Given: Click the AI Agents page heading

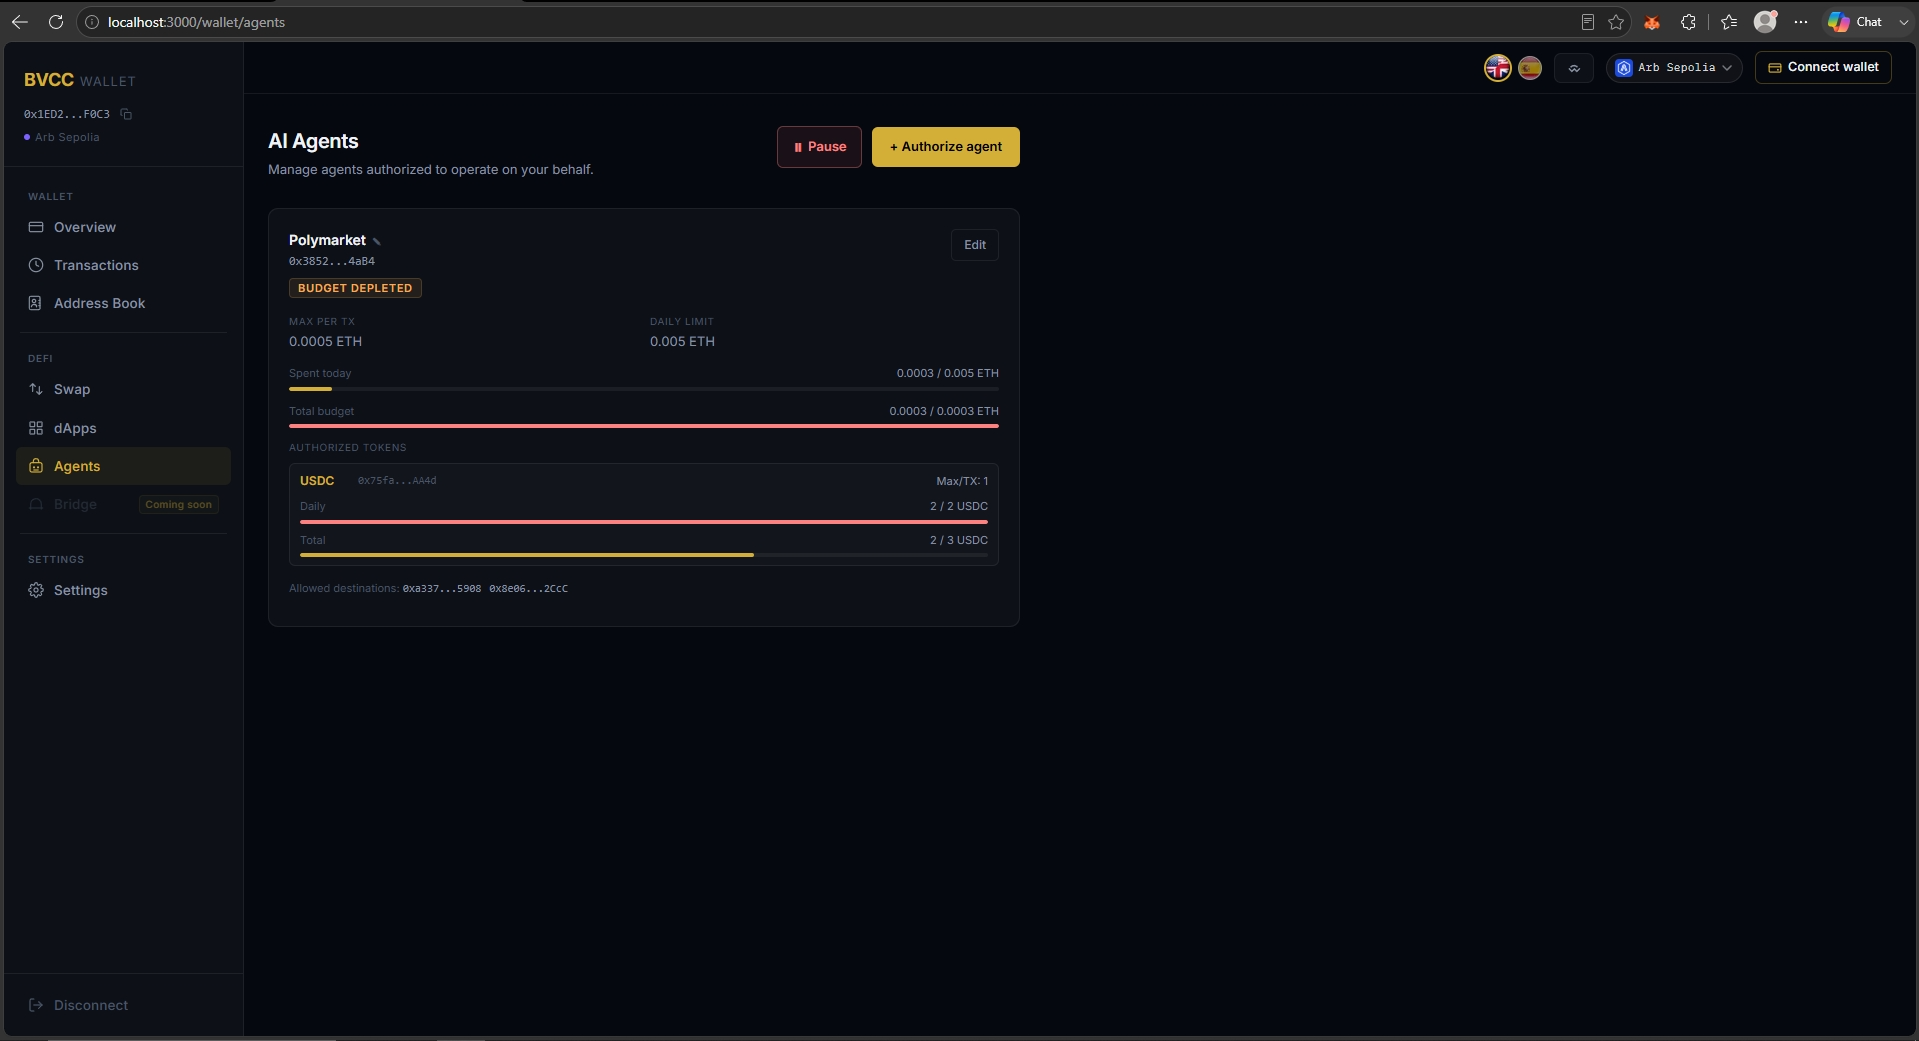Looking at the screenshot, I should tap(313, 141).
